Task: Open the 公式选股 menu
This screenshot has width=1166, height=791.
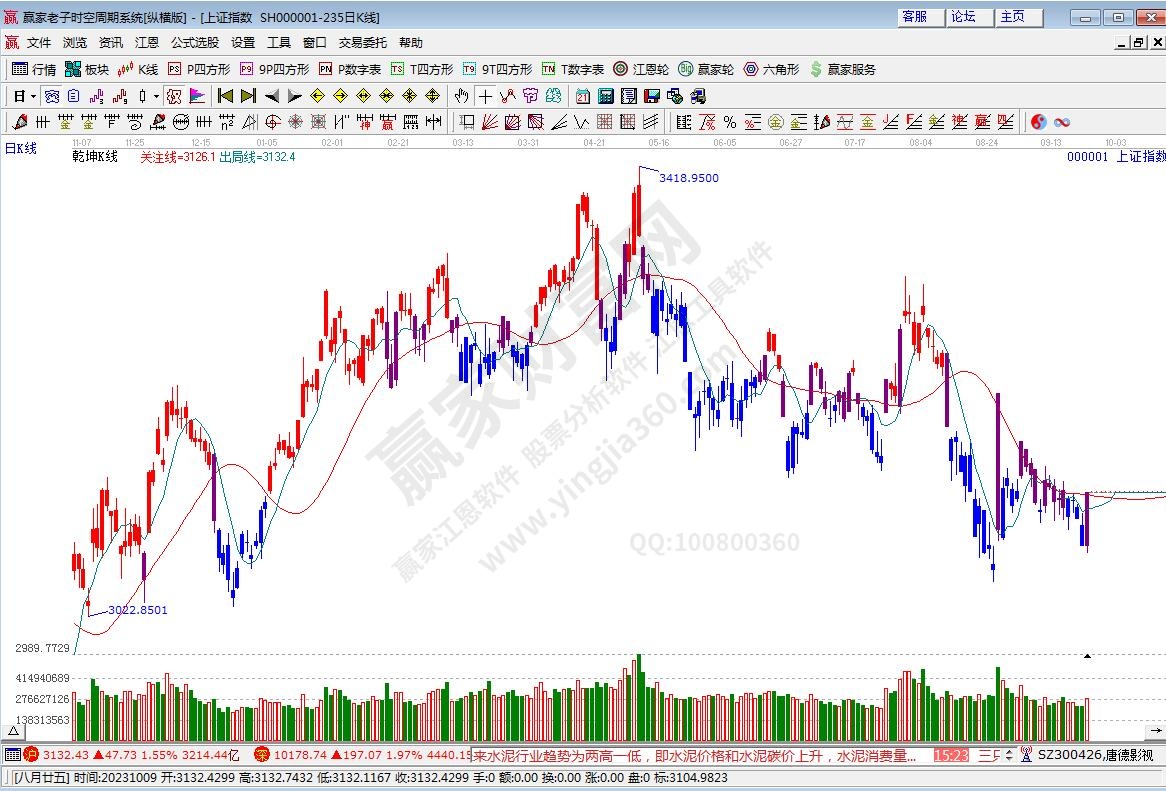Action: [x=195, y=42]
